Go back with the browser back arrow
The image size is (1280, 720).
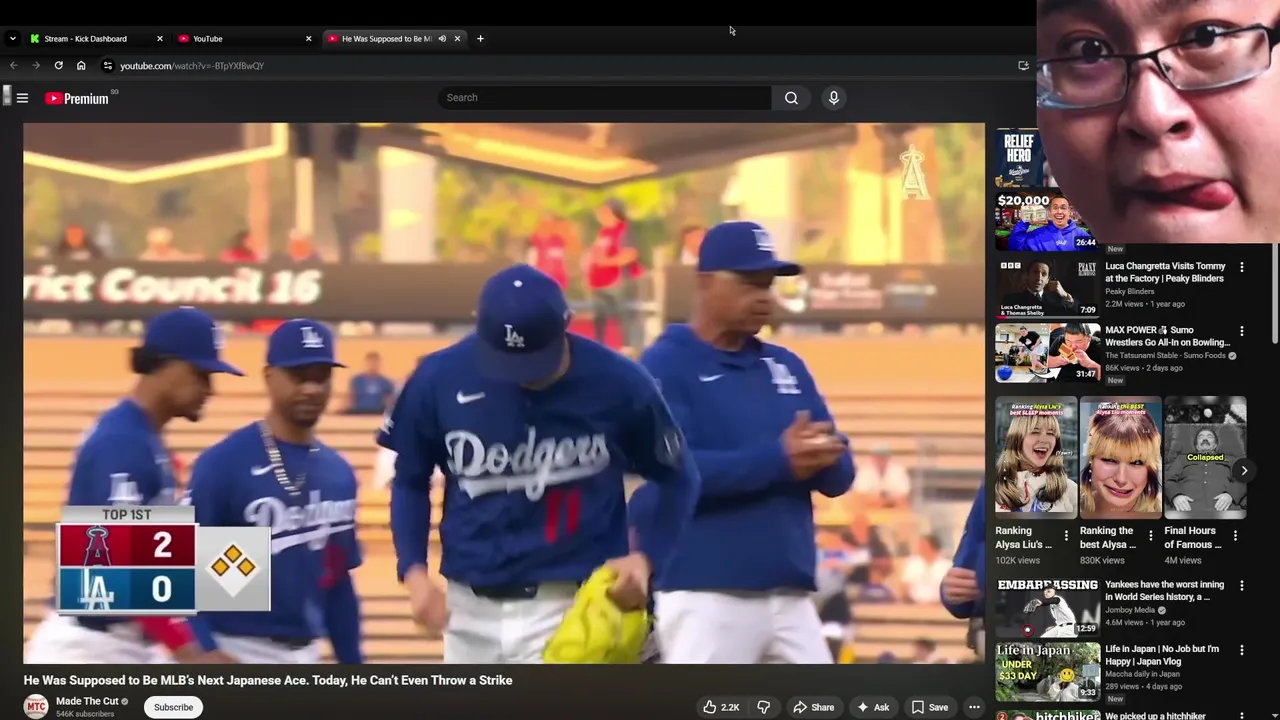tap(14, 66)
